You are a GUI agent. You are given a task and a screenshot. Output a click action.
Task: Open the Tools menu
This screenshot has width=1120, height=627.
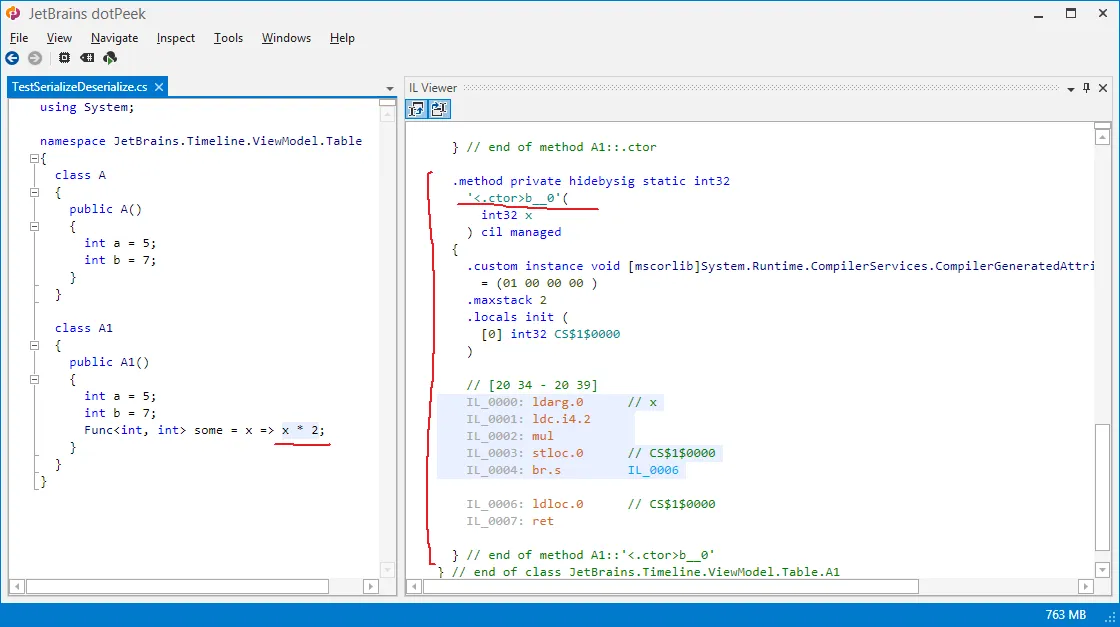click(228, 38)
